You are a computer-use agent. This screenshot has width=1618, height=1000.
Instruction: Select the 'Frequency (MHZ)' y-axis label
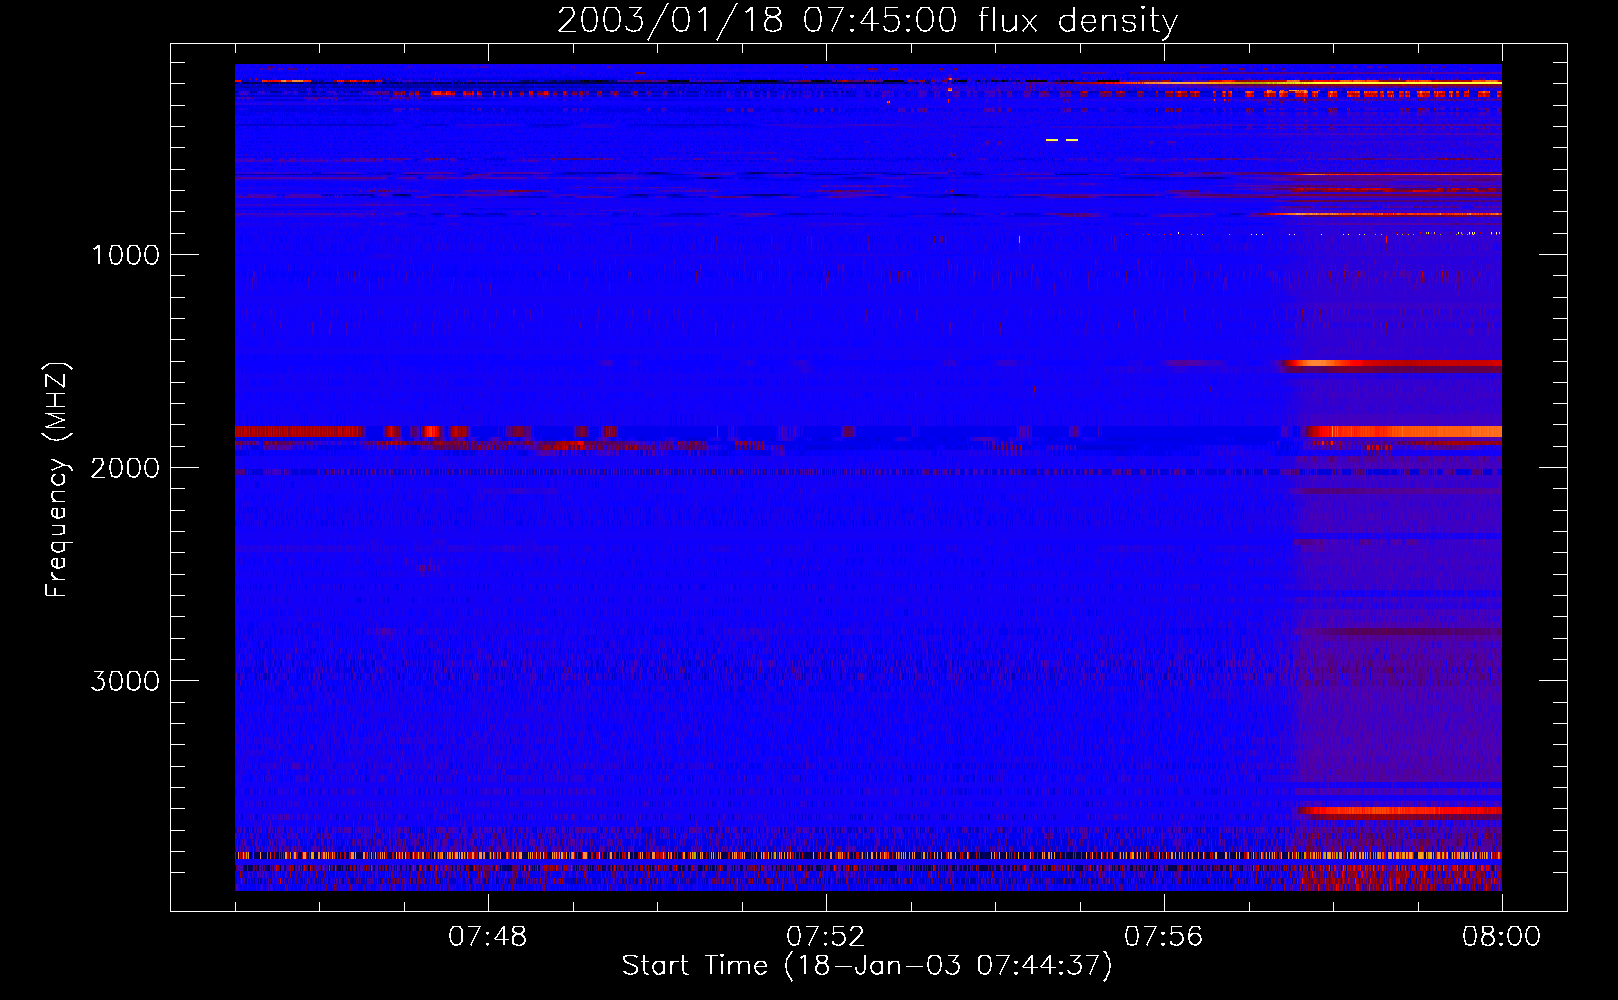pos(57,480)
